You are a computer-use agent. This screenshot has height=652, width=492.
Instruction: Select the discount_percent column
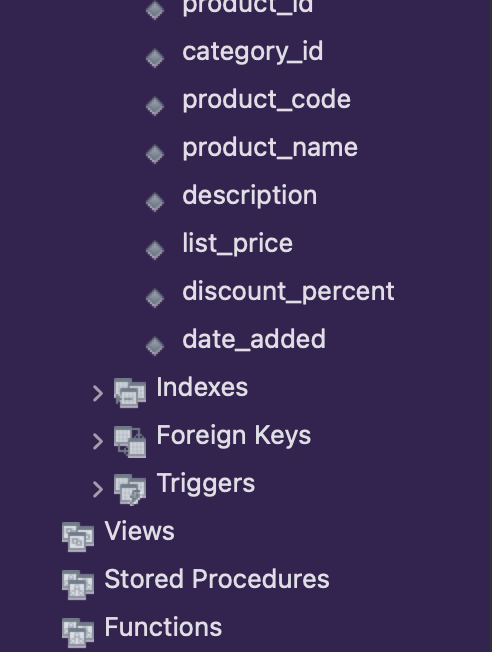[x=288, y=292]
